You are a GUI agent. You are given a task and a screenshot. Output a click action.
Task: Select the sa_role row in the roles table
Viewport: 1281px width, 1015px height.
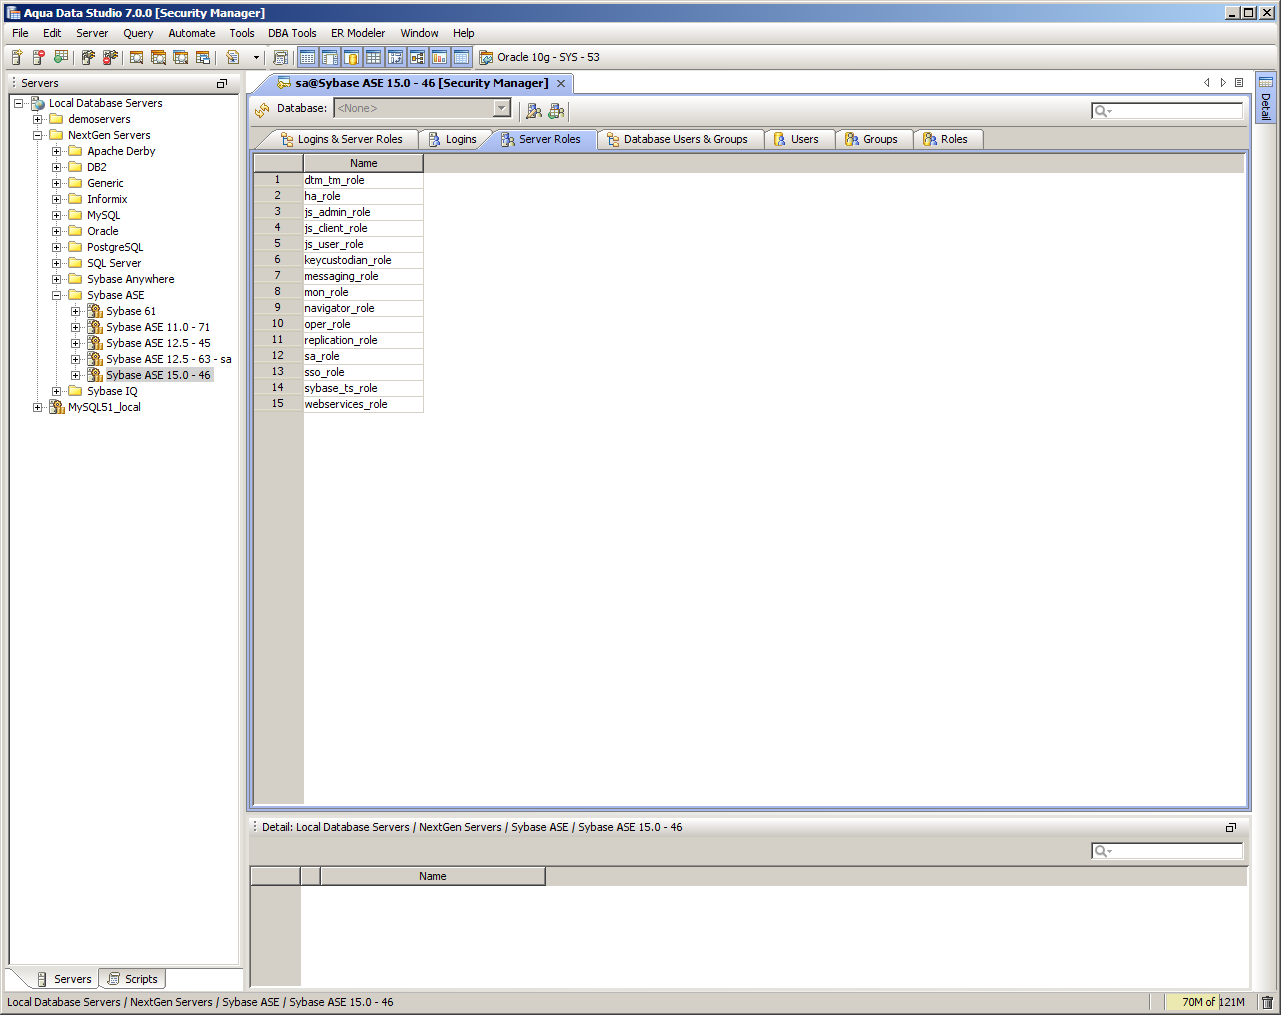(x=363, y=356)
